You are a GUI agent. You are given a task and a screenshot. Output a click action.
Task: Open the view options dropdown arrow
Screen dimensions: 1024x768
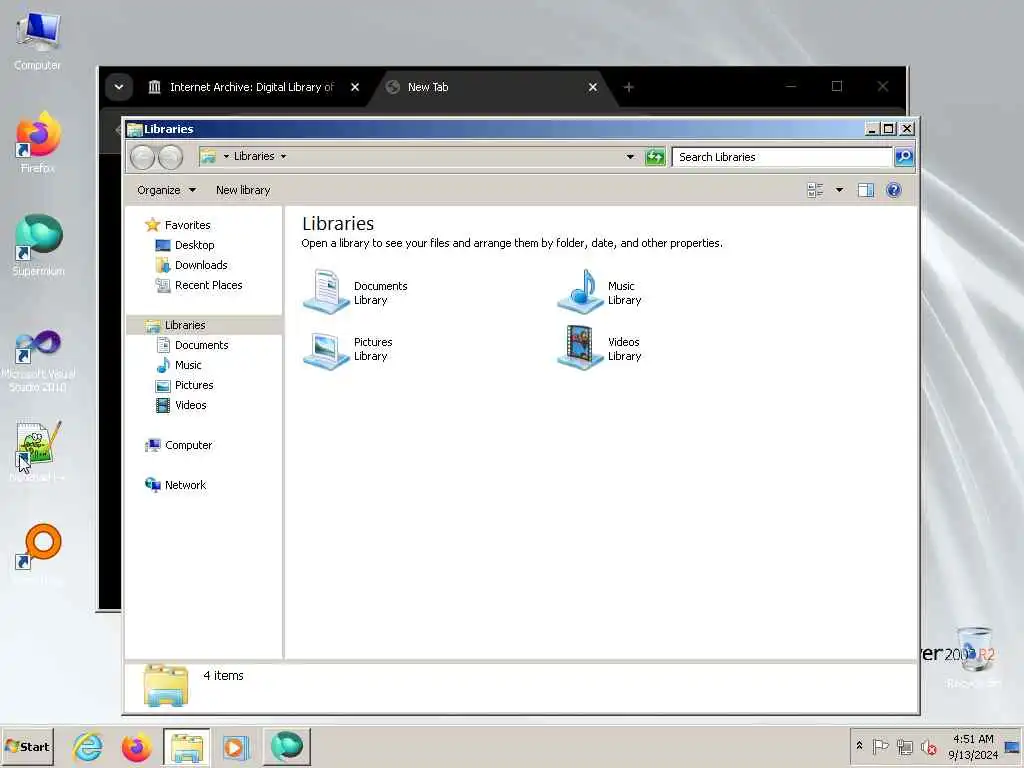coord(839,190)
